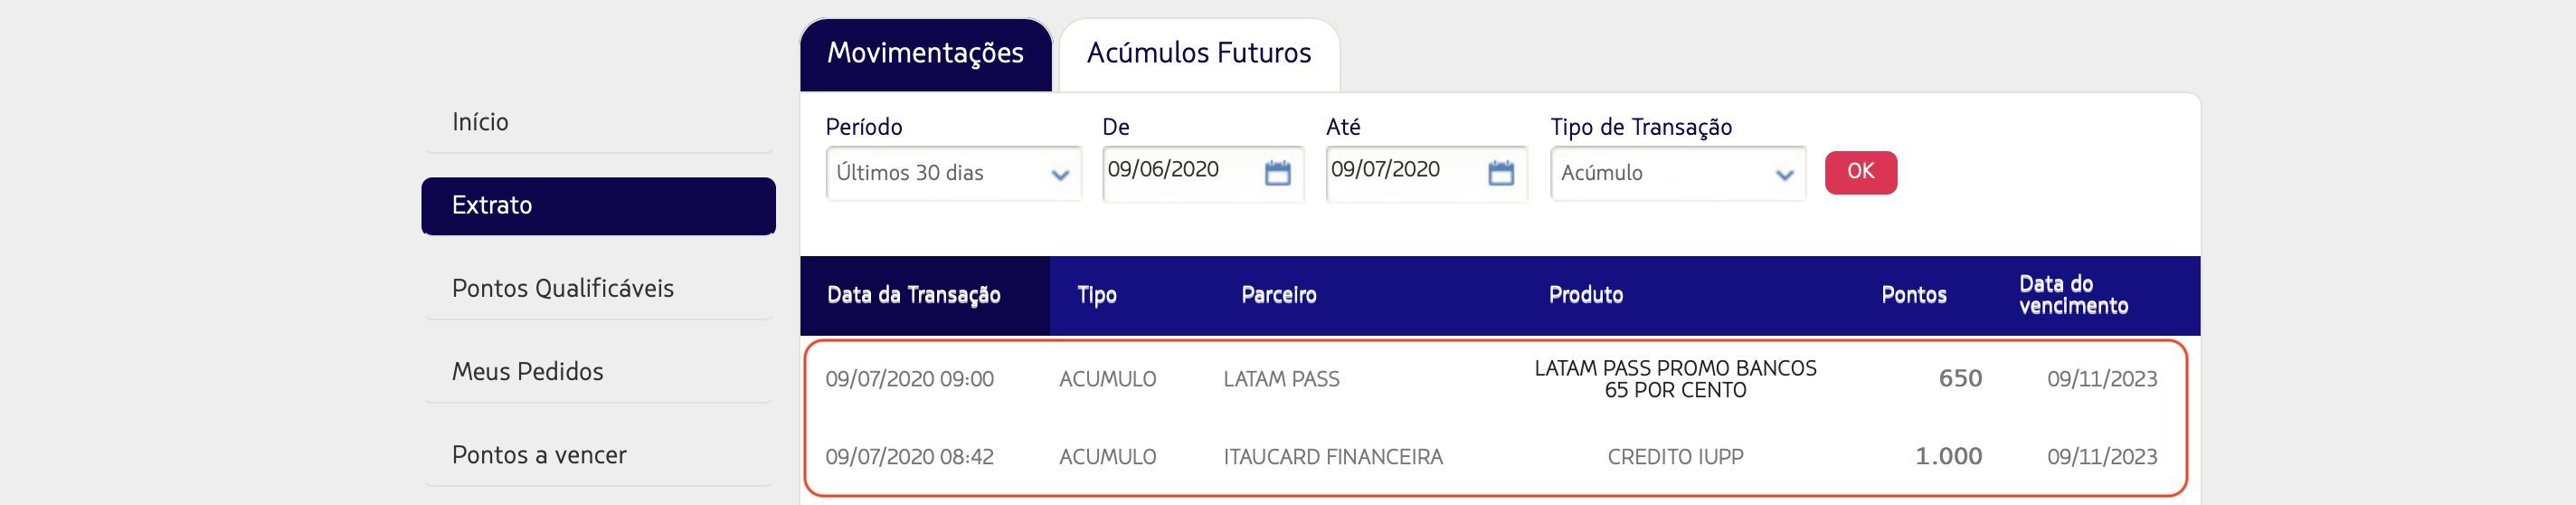Expand the Tipo de Transação dropdown
Screen dimensions: 2576x505
(x=1677, y=173)
